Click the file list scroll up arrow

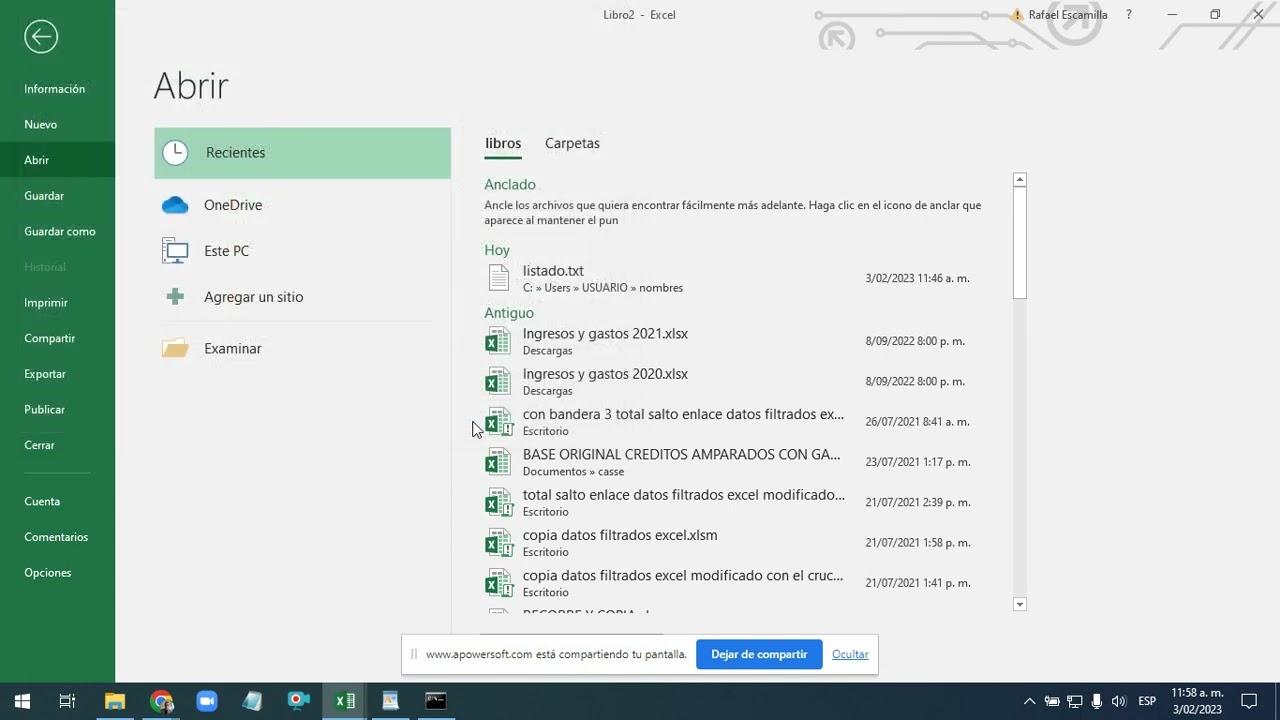(x=1020, y=180)
